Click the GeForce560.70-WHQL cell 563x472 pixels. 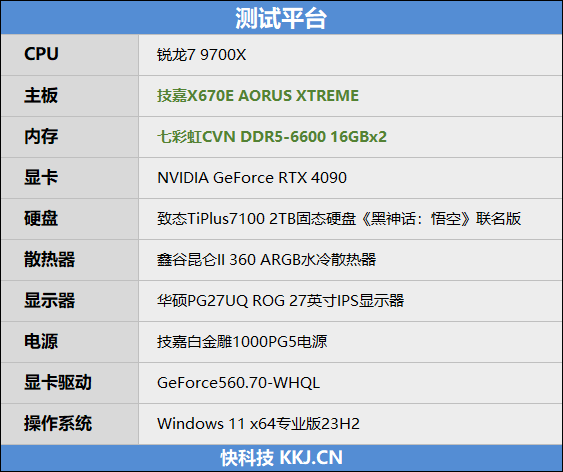pos(238,383)
